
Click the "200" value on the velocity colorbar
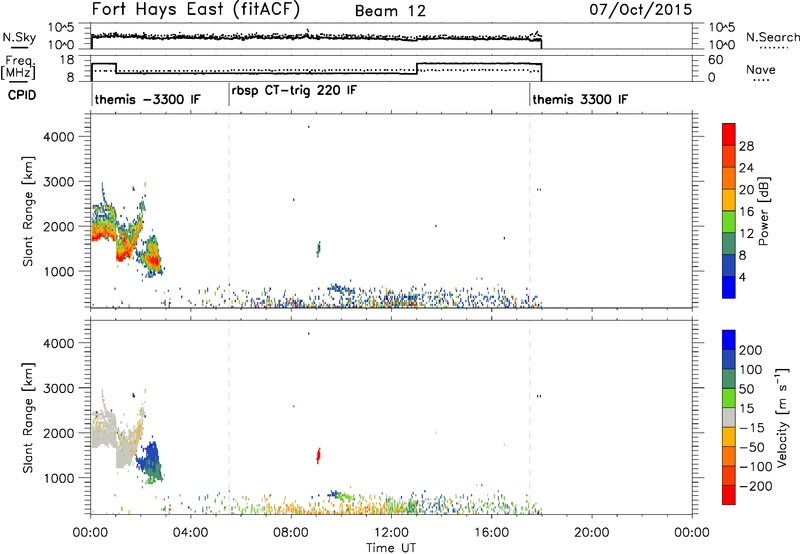point(751,350)
